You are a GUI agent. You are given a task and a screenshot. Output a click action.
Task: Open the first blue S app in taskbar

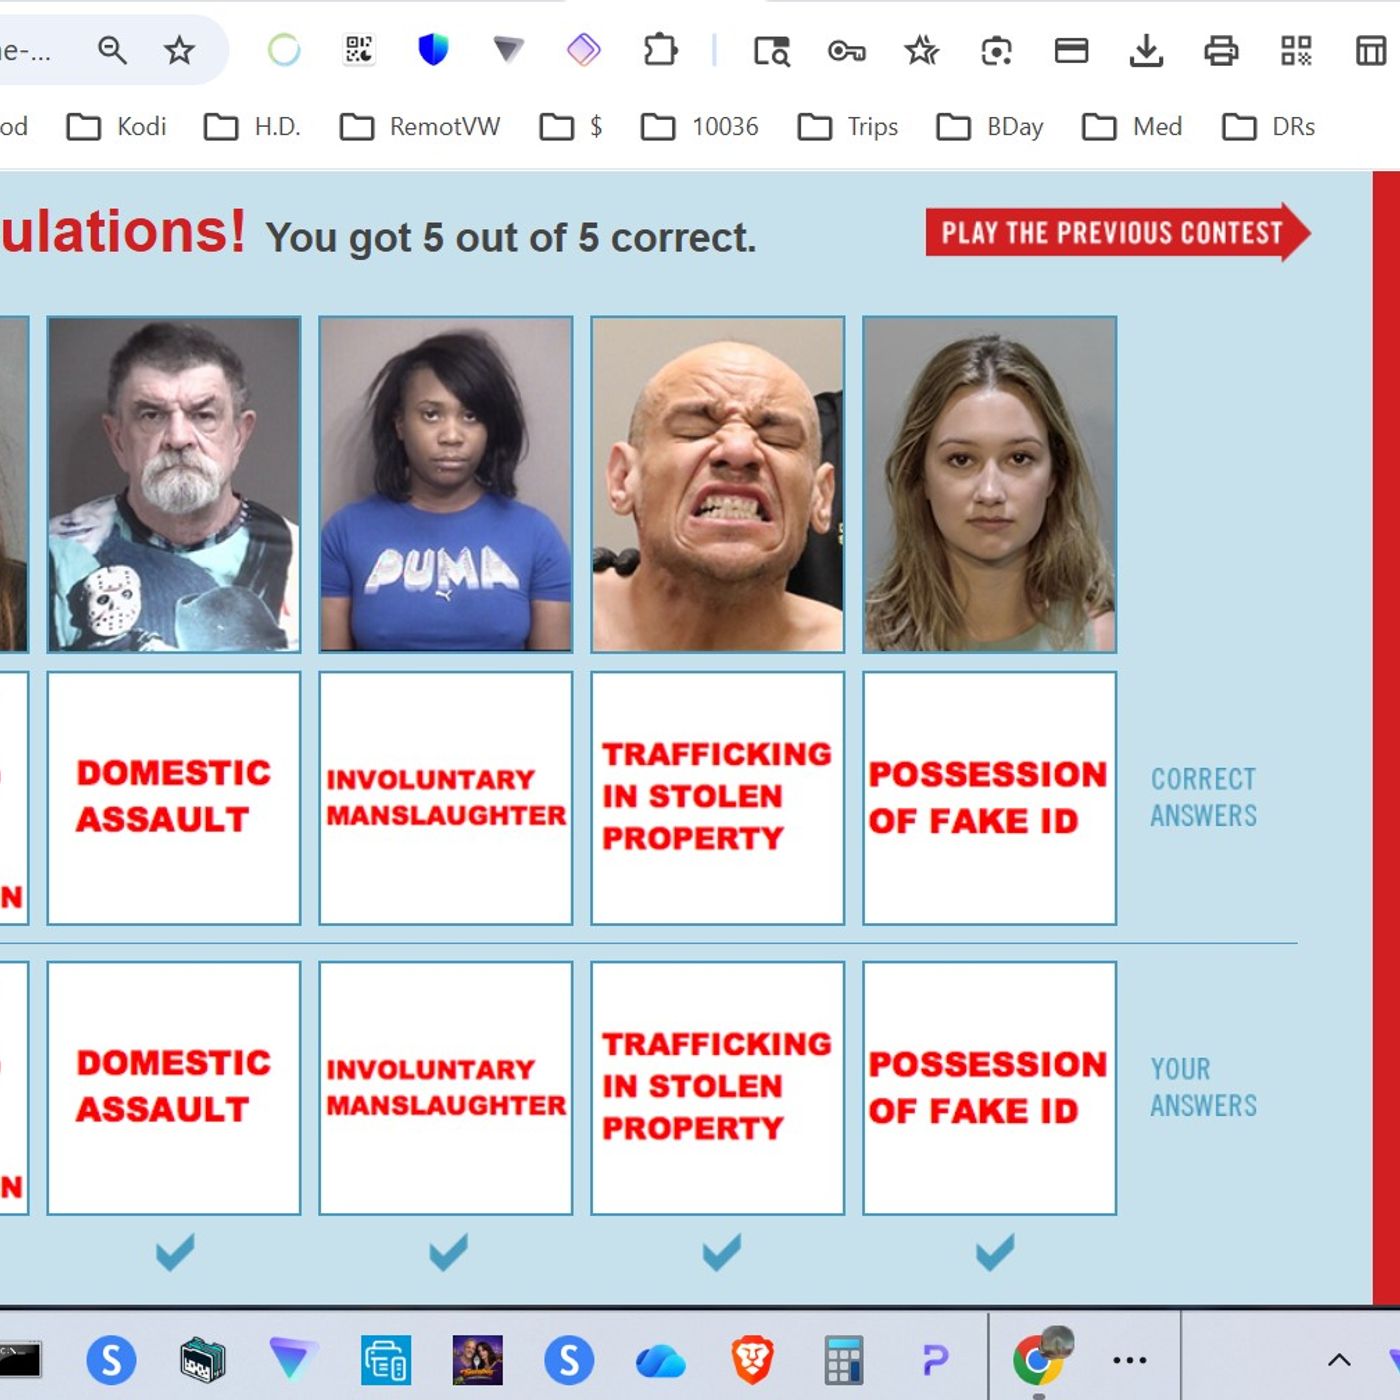(x=111, y=1360)
